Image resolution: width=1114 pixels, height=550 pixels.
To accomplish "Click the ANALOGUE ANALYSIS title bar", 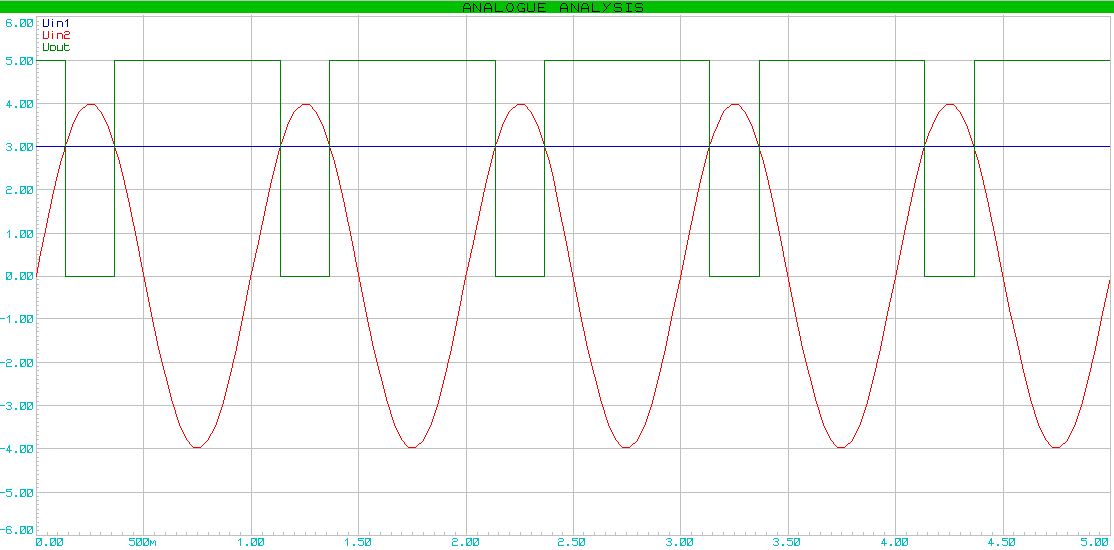I will tap(557, 7).
